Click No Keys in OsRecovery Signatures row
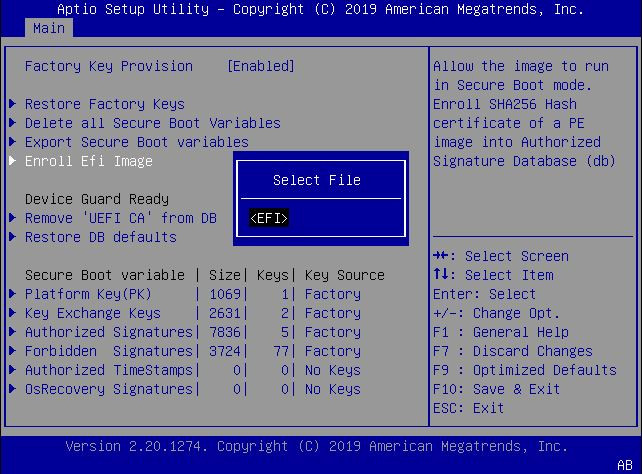642x474 pixels. (333, 389)
